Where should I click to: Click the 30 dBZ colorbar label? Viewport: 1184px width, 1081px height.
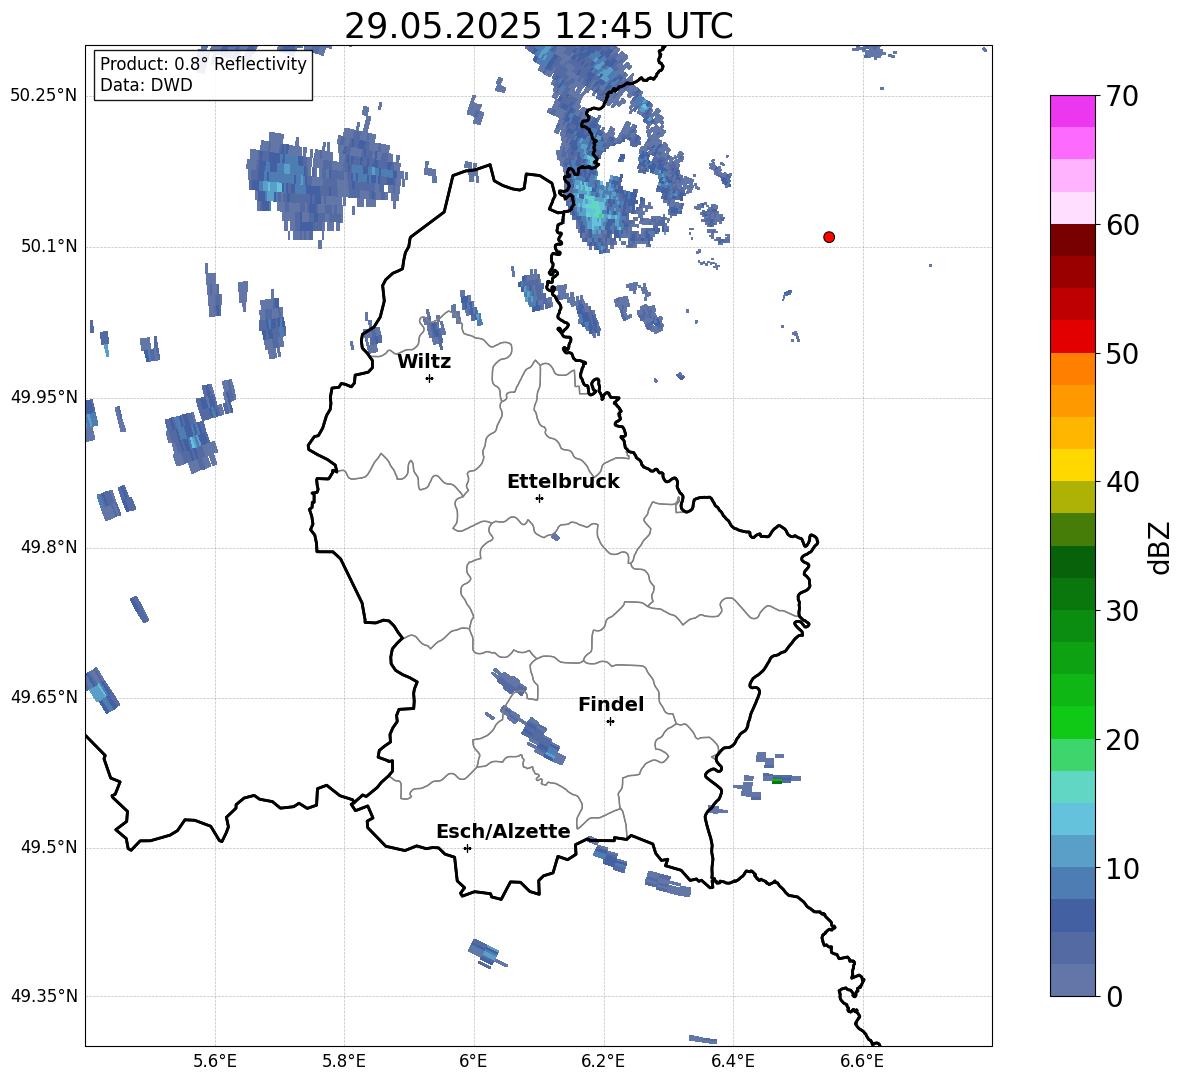(x=1121, y=611)
